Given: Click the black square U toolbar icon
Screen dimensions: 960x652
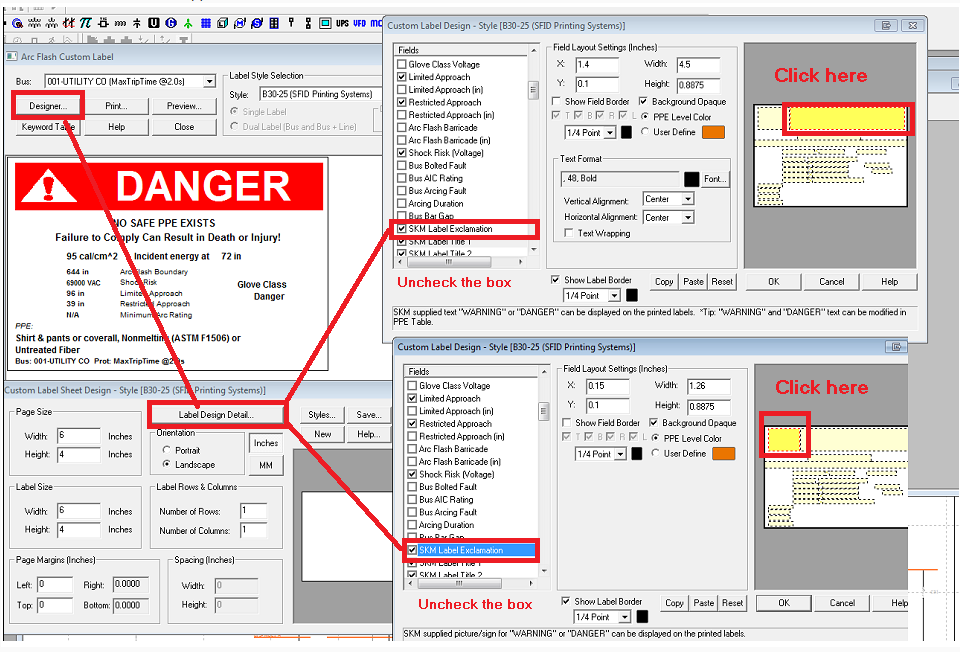Looking at the screenshot, I should click(x=153, y=22).
